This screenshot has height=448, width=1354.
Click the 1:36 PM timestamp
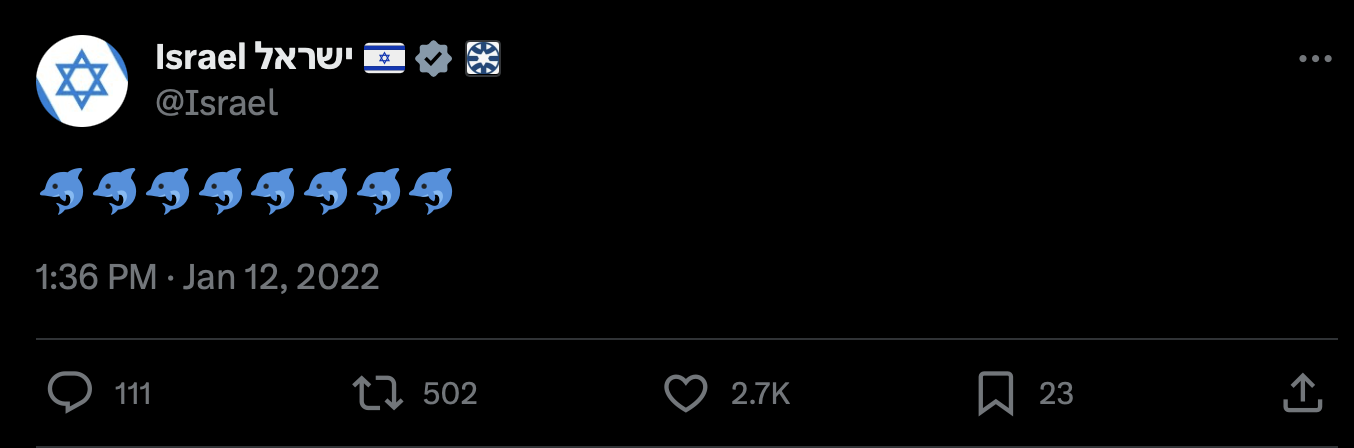pyautogui.click(x=96, y=277)
